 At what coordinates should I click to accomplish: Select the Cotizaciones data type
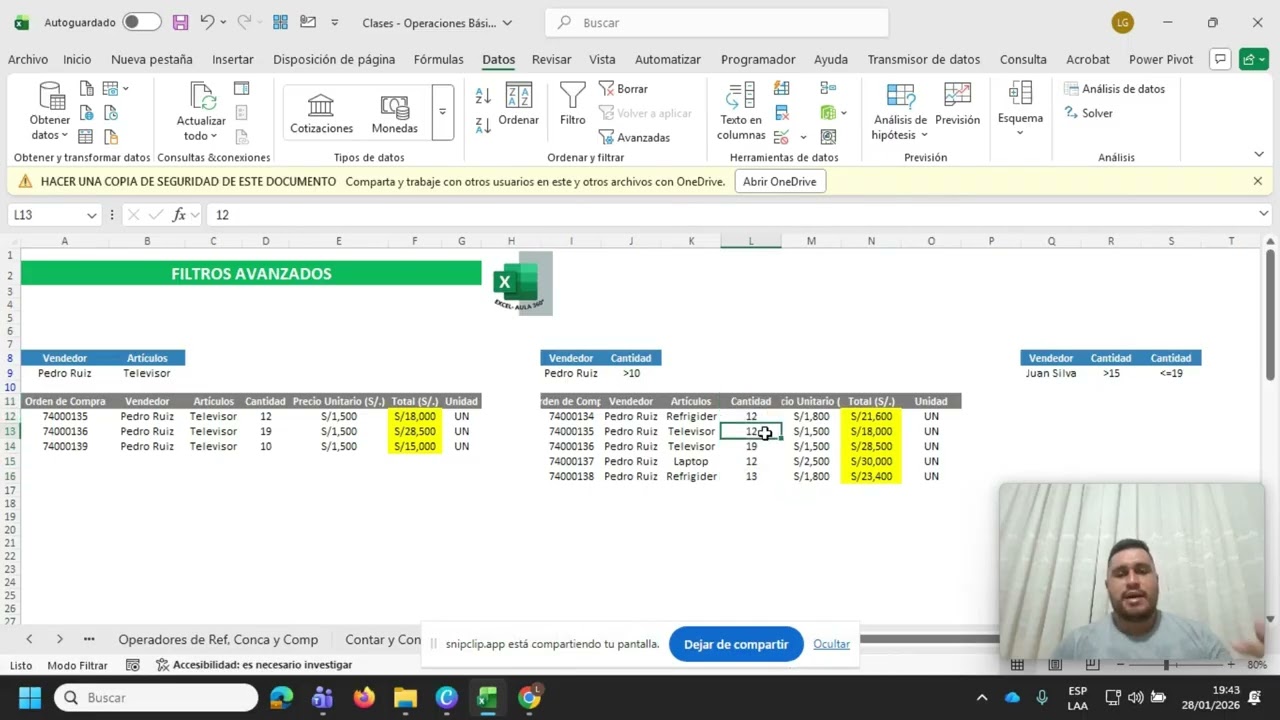(321, 112)
